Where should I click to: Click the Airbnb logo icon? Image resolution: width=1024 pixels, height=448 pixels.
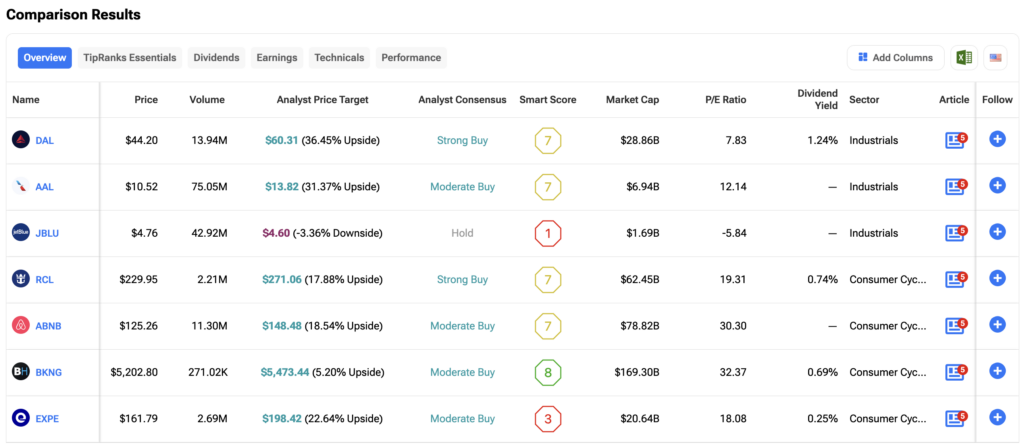[x=21, y=325]
